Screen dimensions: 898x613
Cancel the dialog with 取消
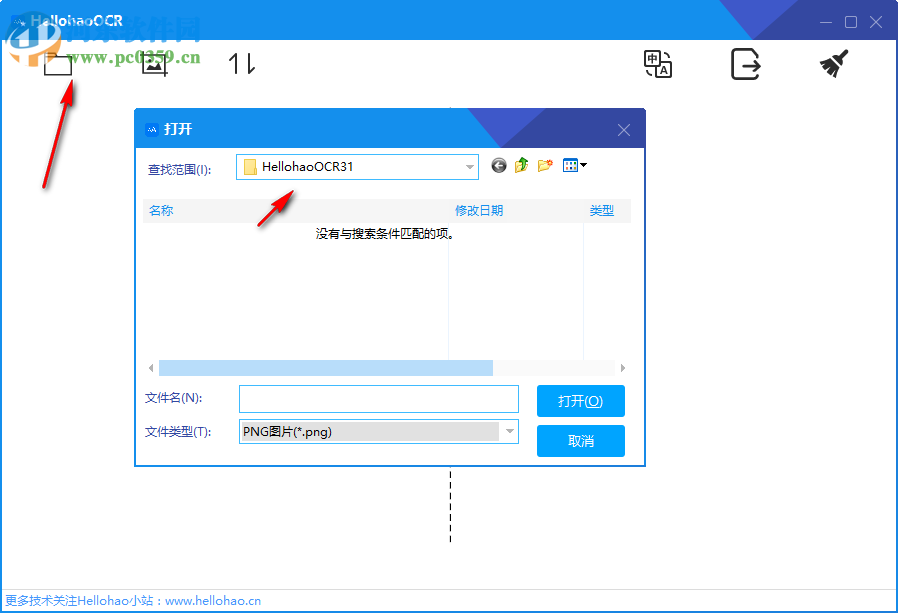click(x=580, y=440)
